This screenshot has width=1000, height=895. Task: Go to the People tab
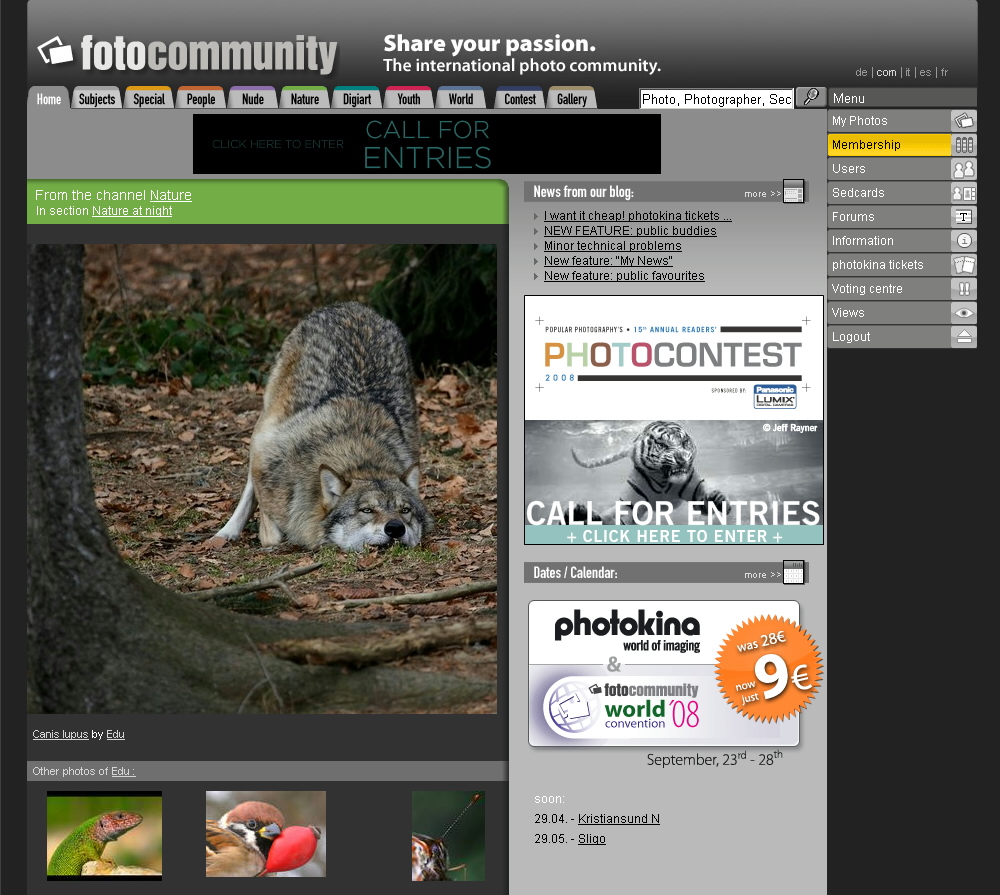201,99
